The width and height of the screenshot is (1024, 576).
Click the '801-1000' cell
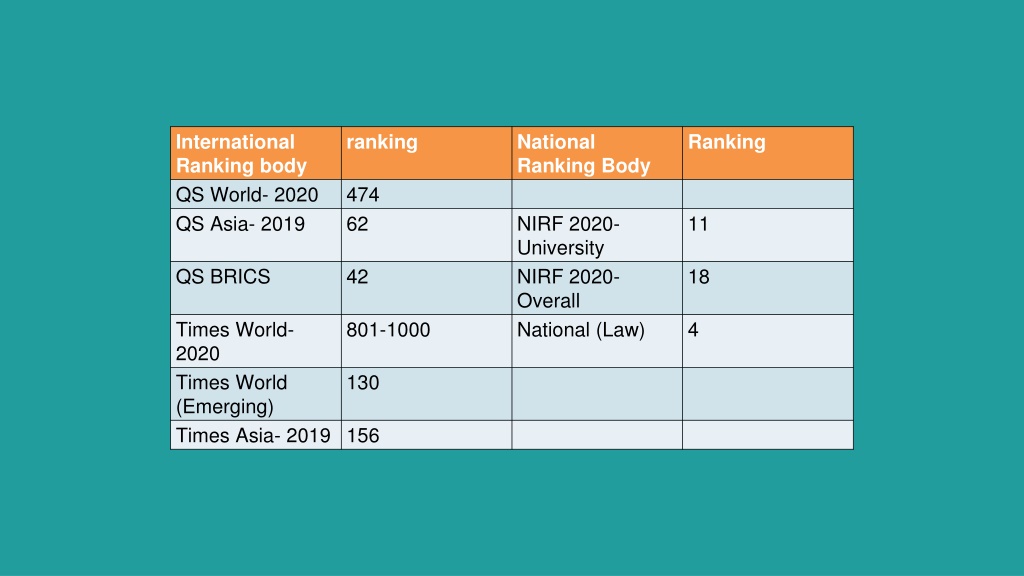pos(426,342)
